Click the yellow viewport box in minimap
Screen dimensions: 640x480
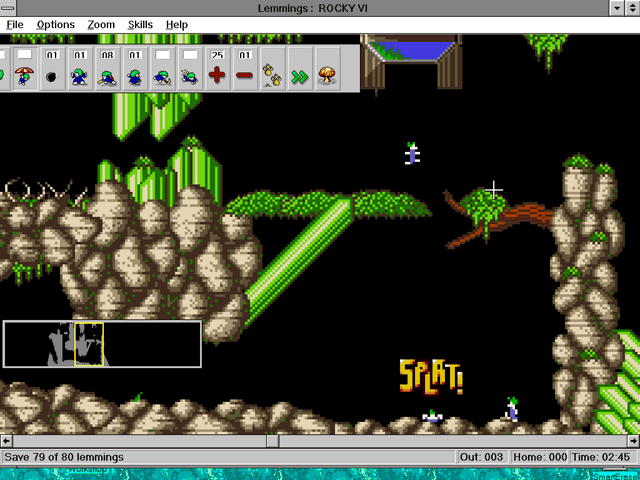[89, 344]
